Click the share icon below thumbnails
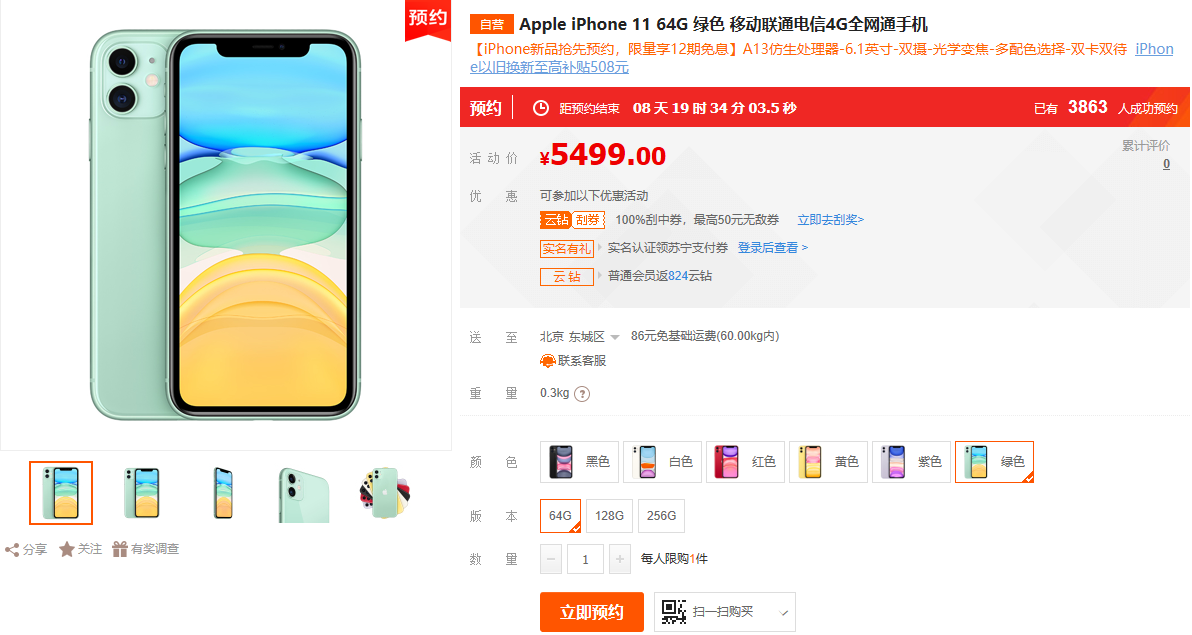 (x=12, y=549)
